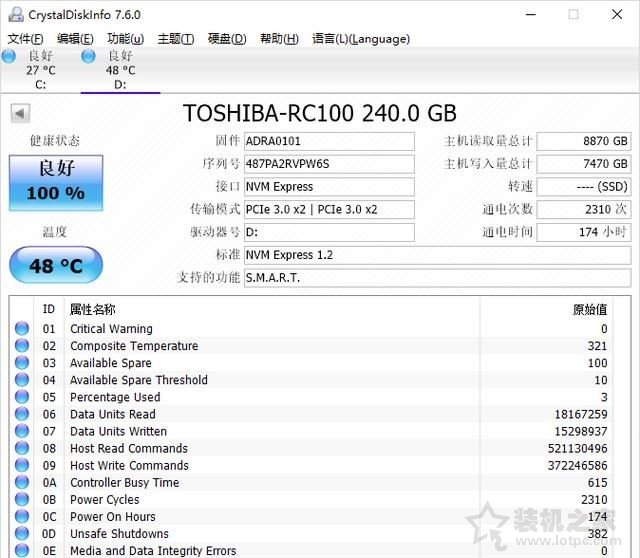Click the firmware field ADRA0101
Viewport: 640px width, 558px height.
pos(328,141)
